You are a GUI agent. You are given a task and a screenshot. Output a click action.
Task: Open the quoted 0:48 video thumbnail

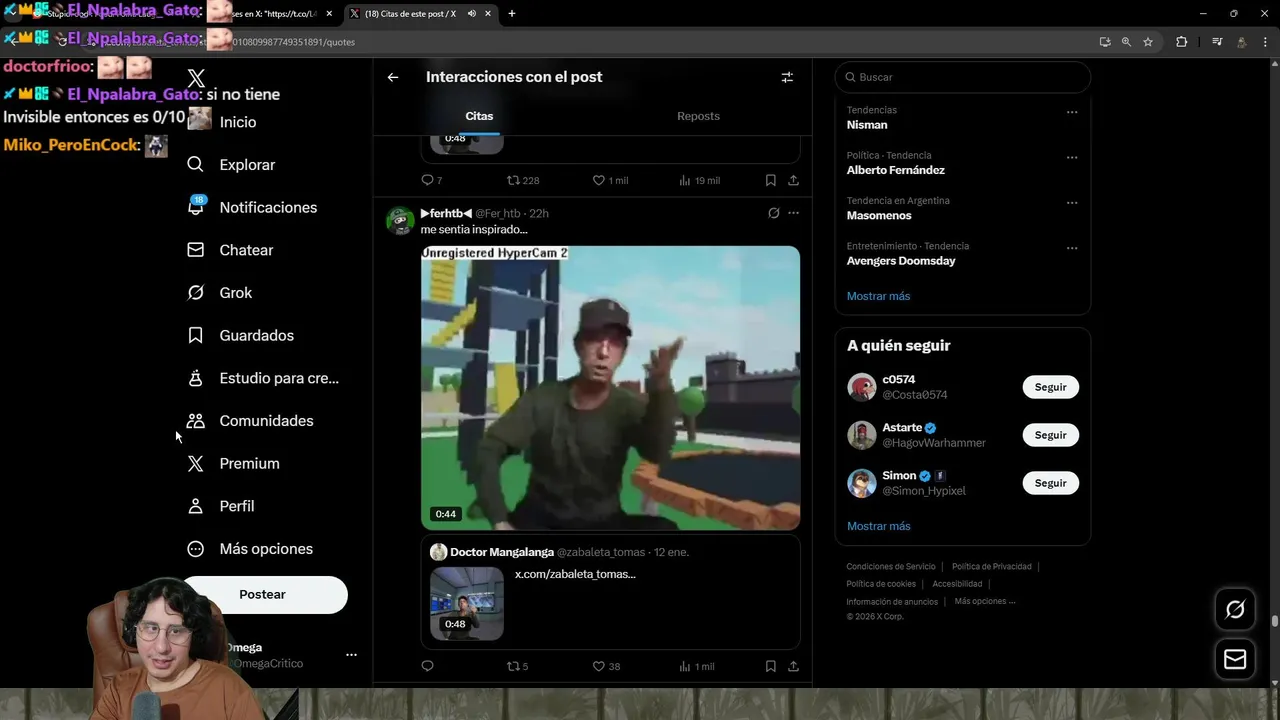(x=467, y=603)
